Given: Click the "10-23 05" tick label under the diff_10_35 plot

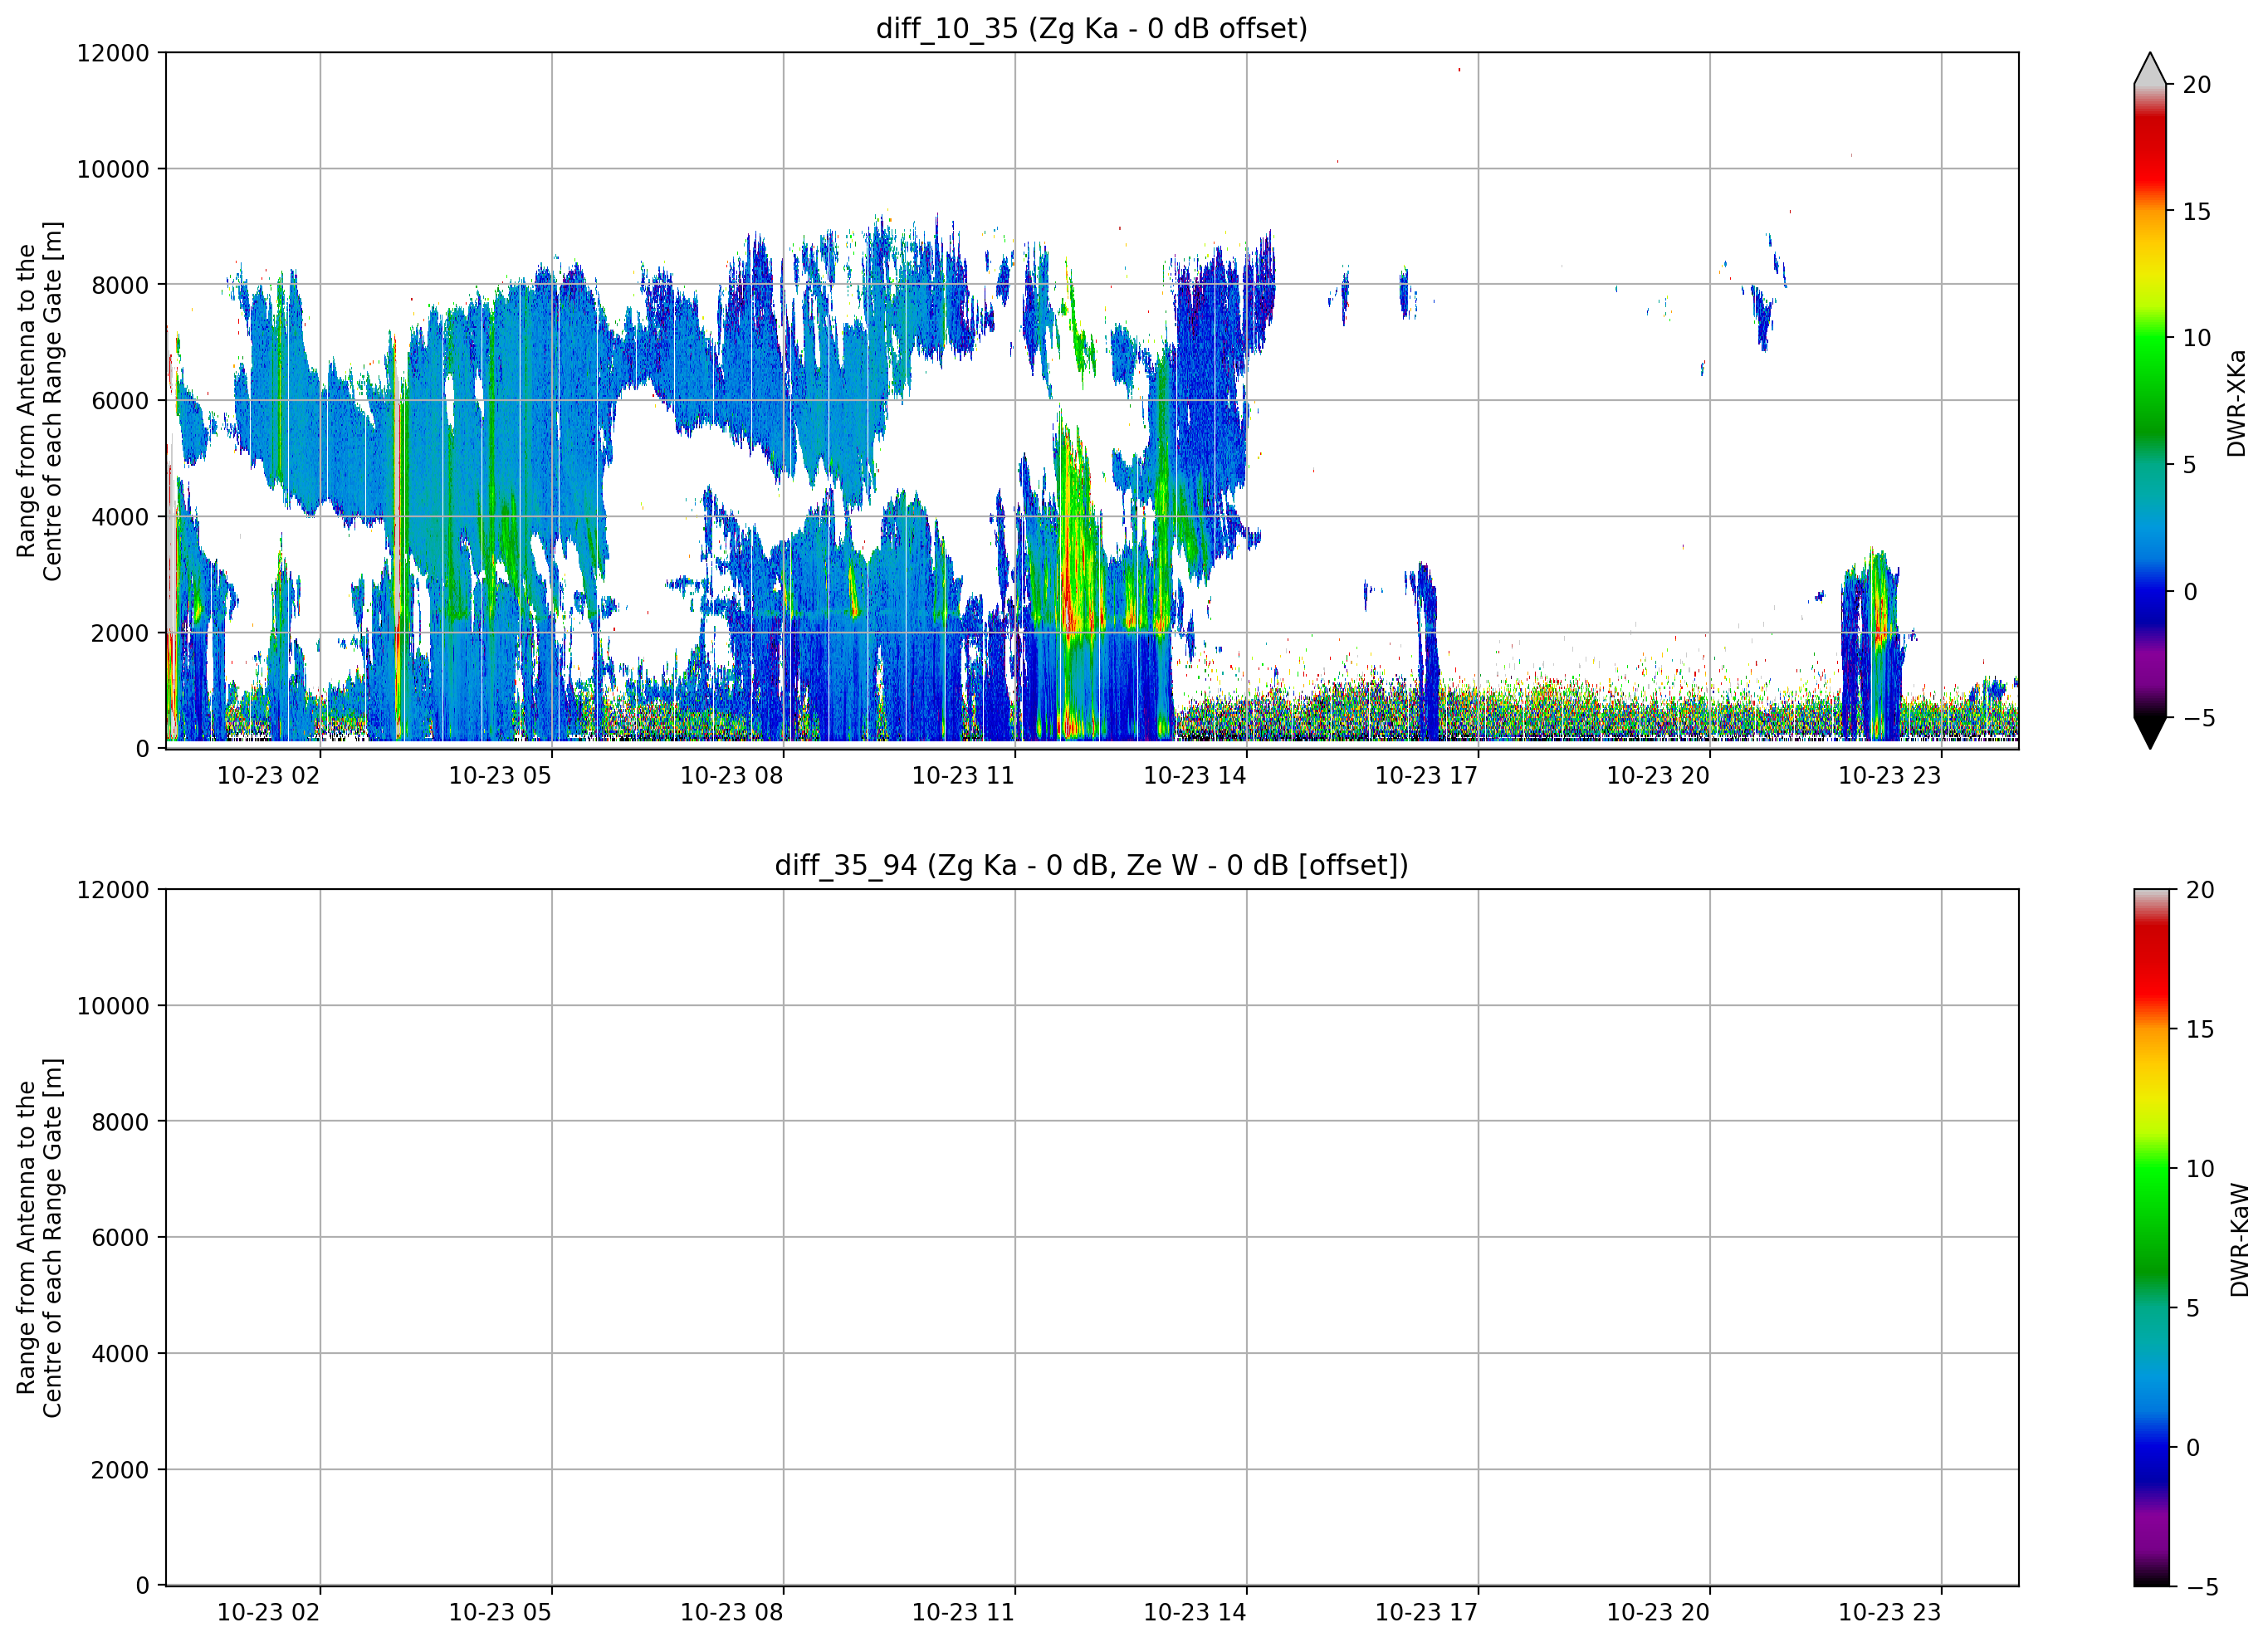Looking at the screenshot, I should (500, 776).
